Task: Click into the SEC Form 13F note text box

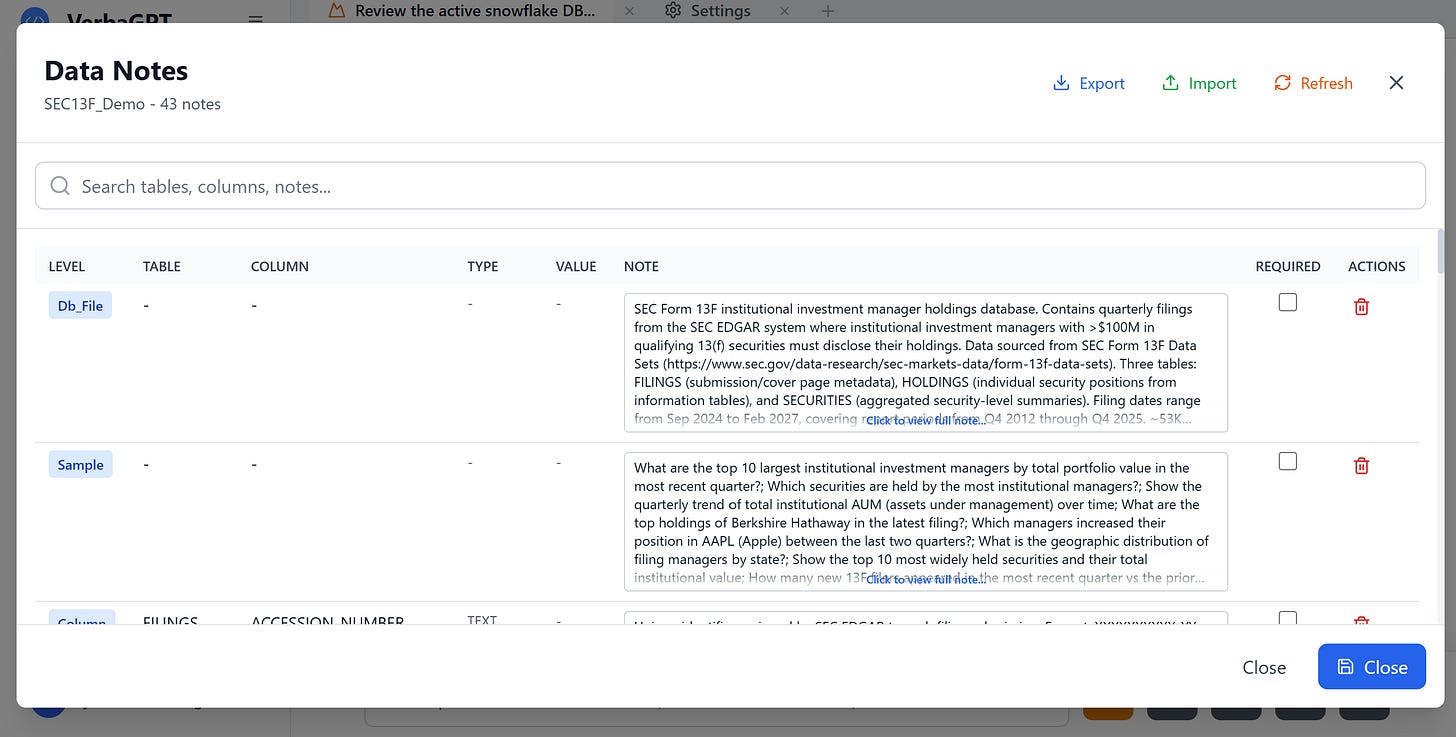Action: coord(926,362)
